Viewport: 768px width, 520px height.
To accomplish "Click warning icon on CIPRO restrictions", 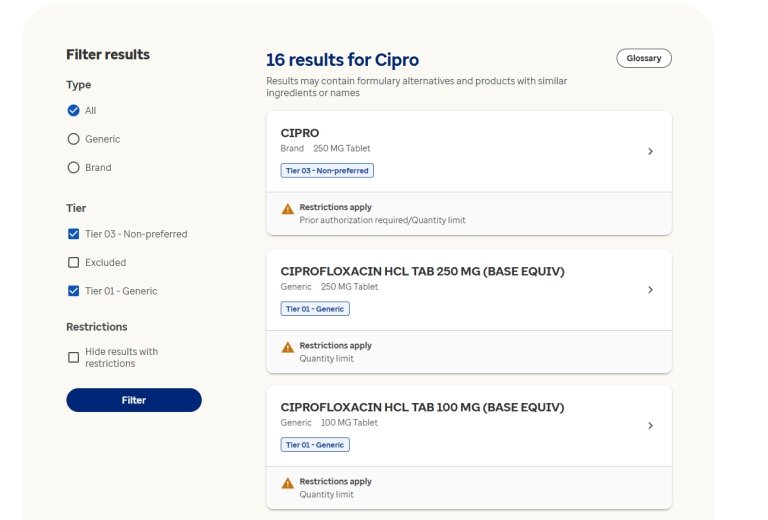I will point(288,209).
